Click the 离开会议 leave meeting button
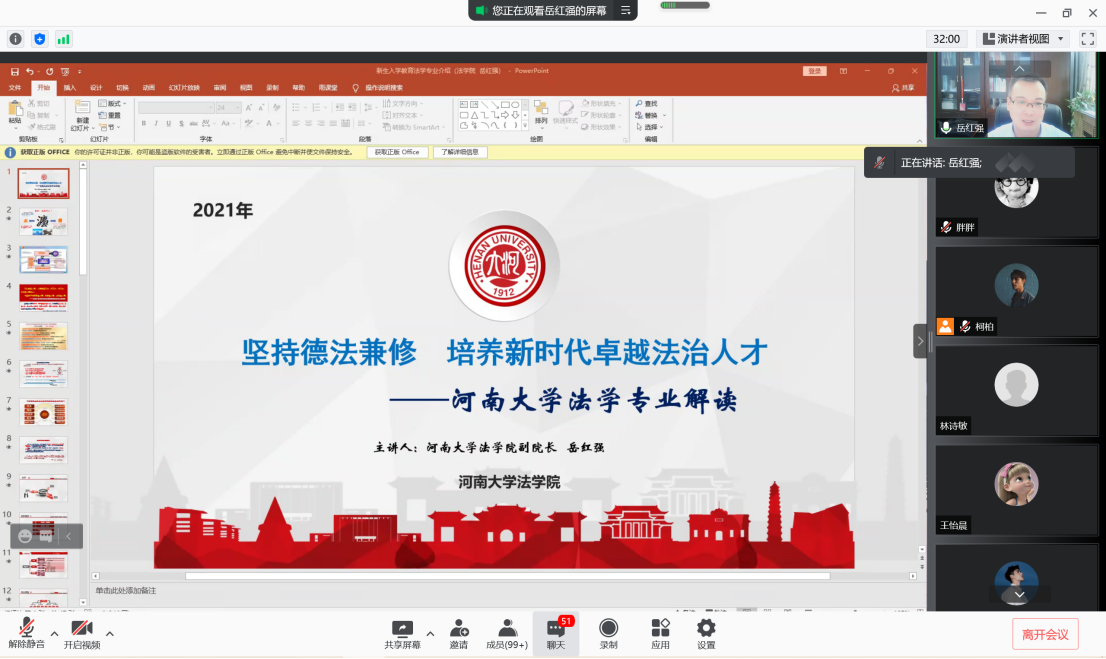1106x659 pixels. coord(1045,634)
